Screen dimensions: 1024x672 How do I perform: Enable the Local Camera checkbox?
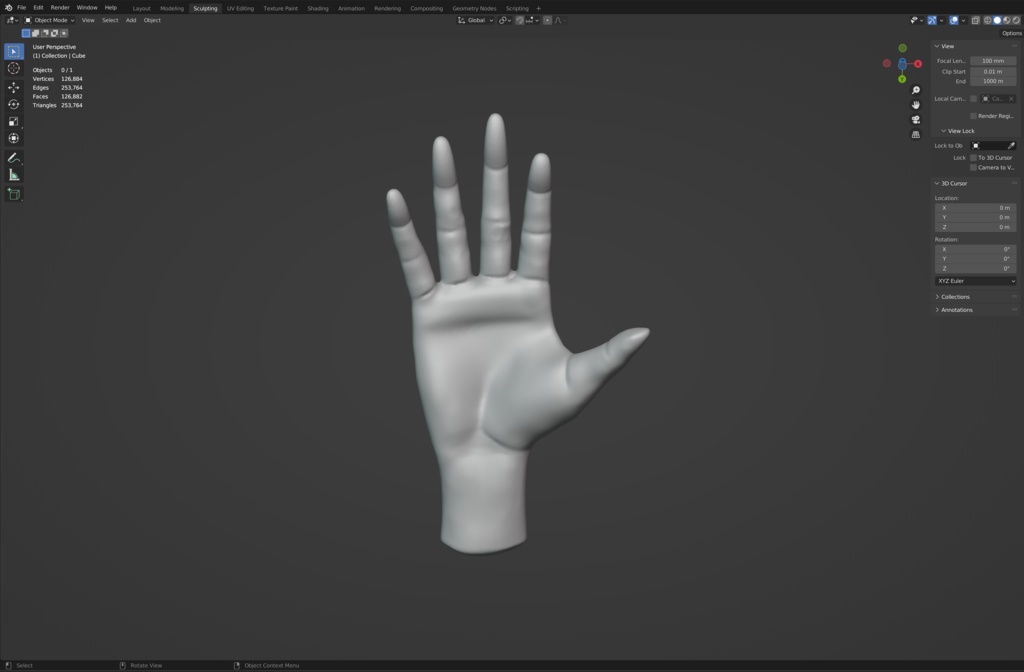pos(973,99)
